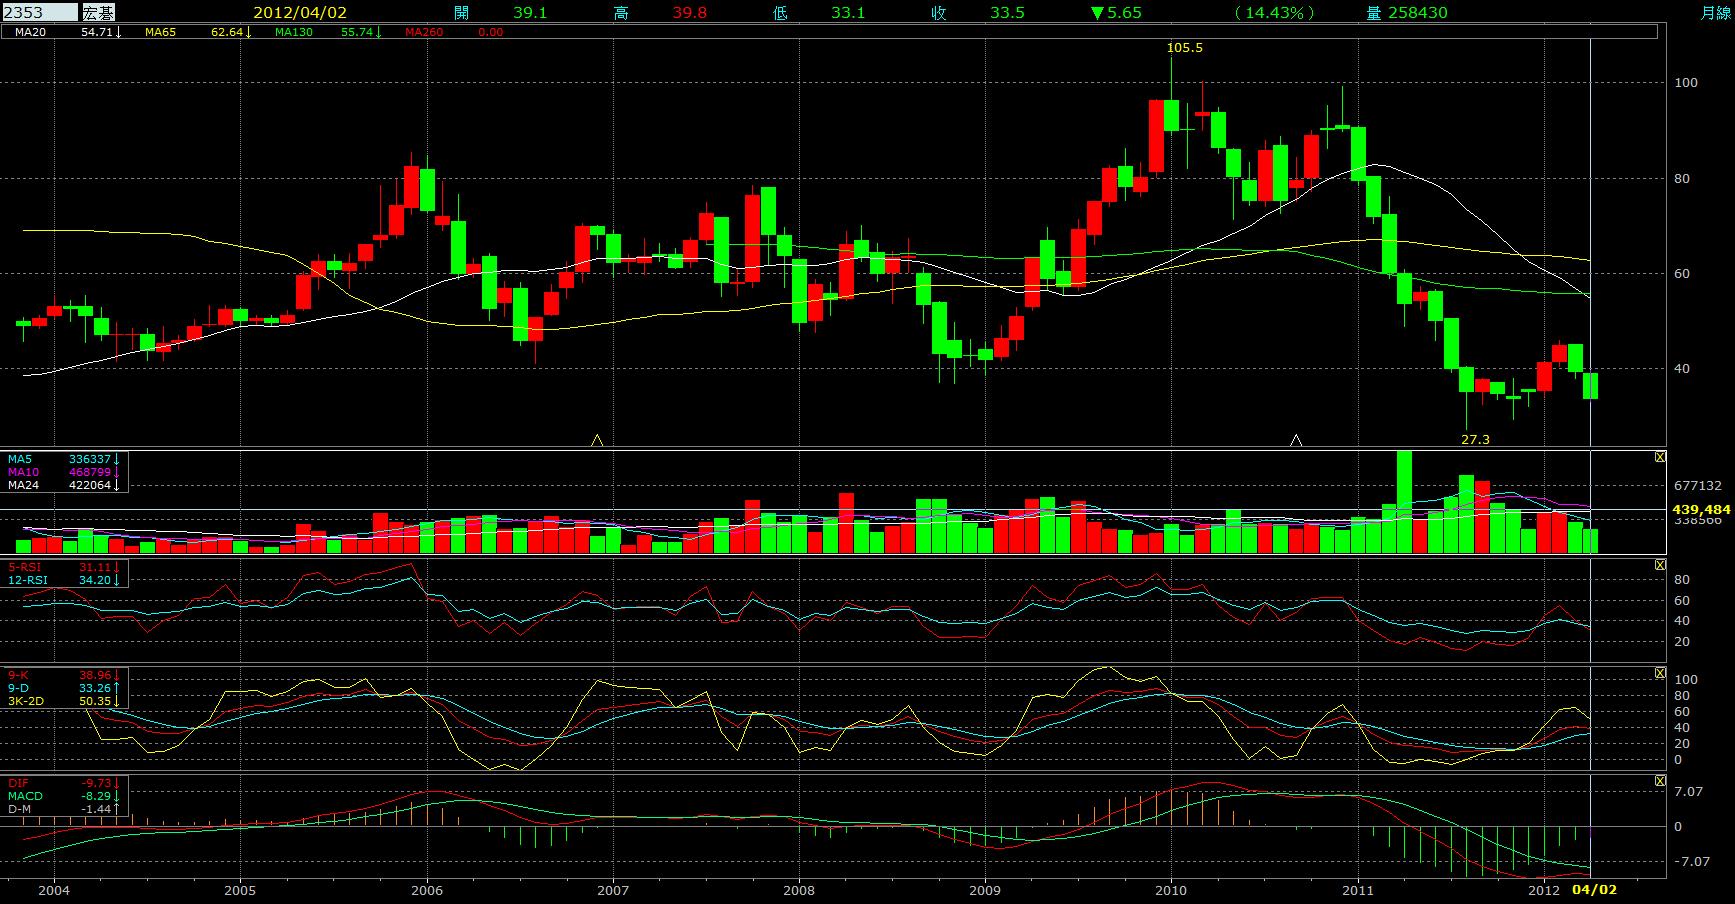Screen dimensions: 1735x904
Task: Click the peak price label 105.5
Action: (1185, 47)
